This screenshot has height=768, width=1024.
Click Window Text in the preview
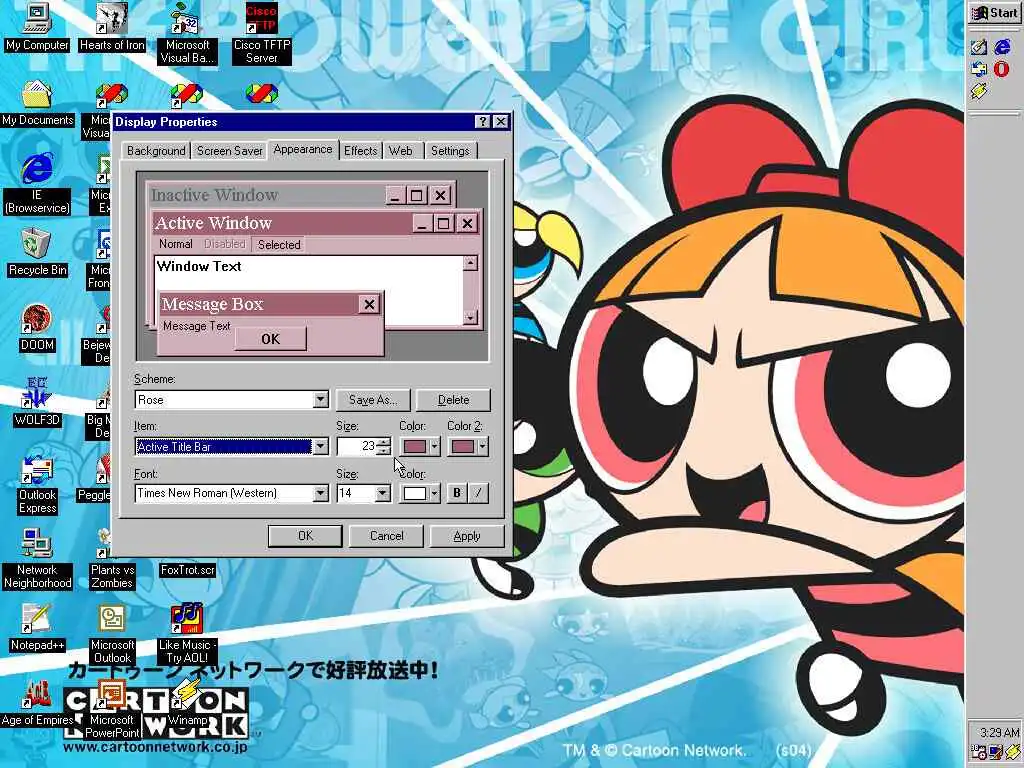pos(199,266)
